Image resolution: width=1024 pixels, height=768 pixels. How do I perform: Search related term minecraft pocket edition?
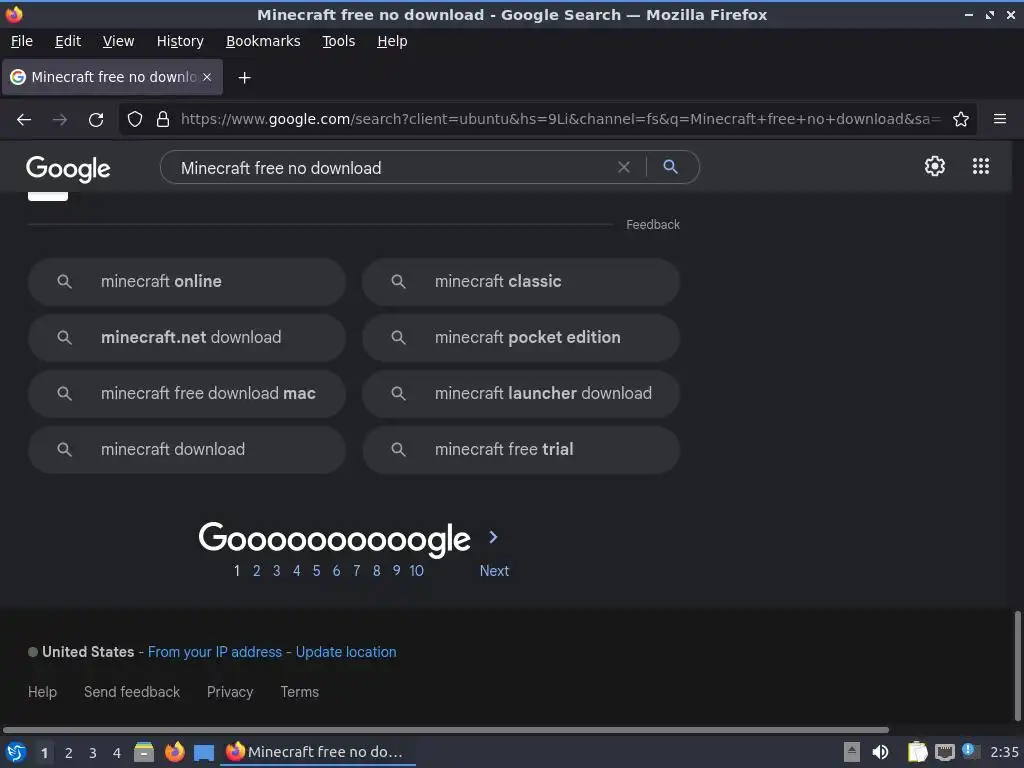521,338
